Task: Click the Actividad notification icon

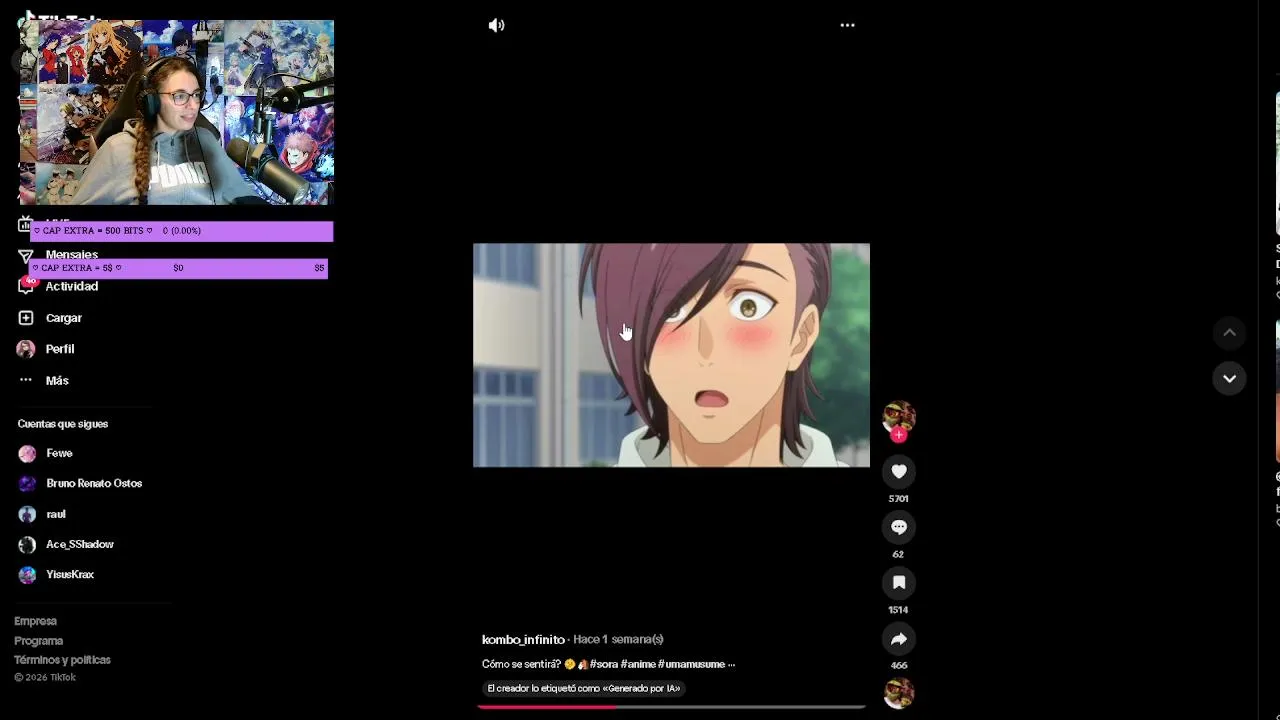Action: pos(26,286)
